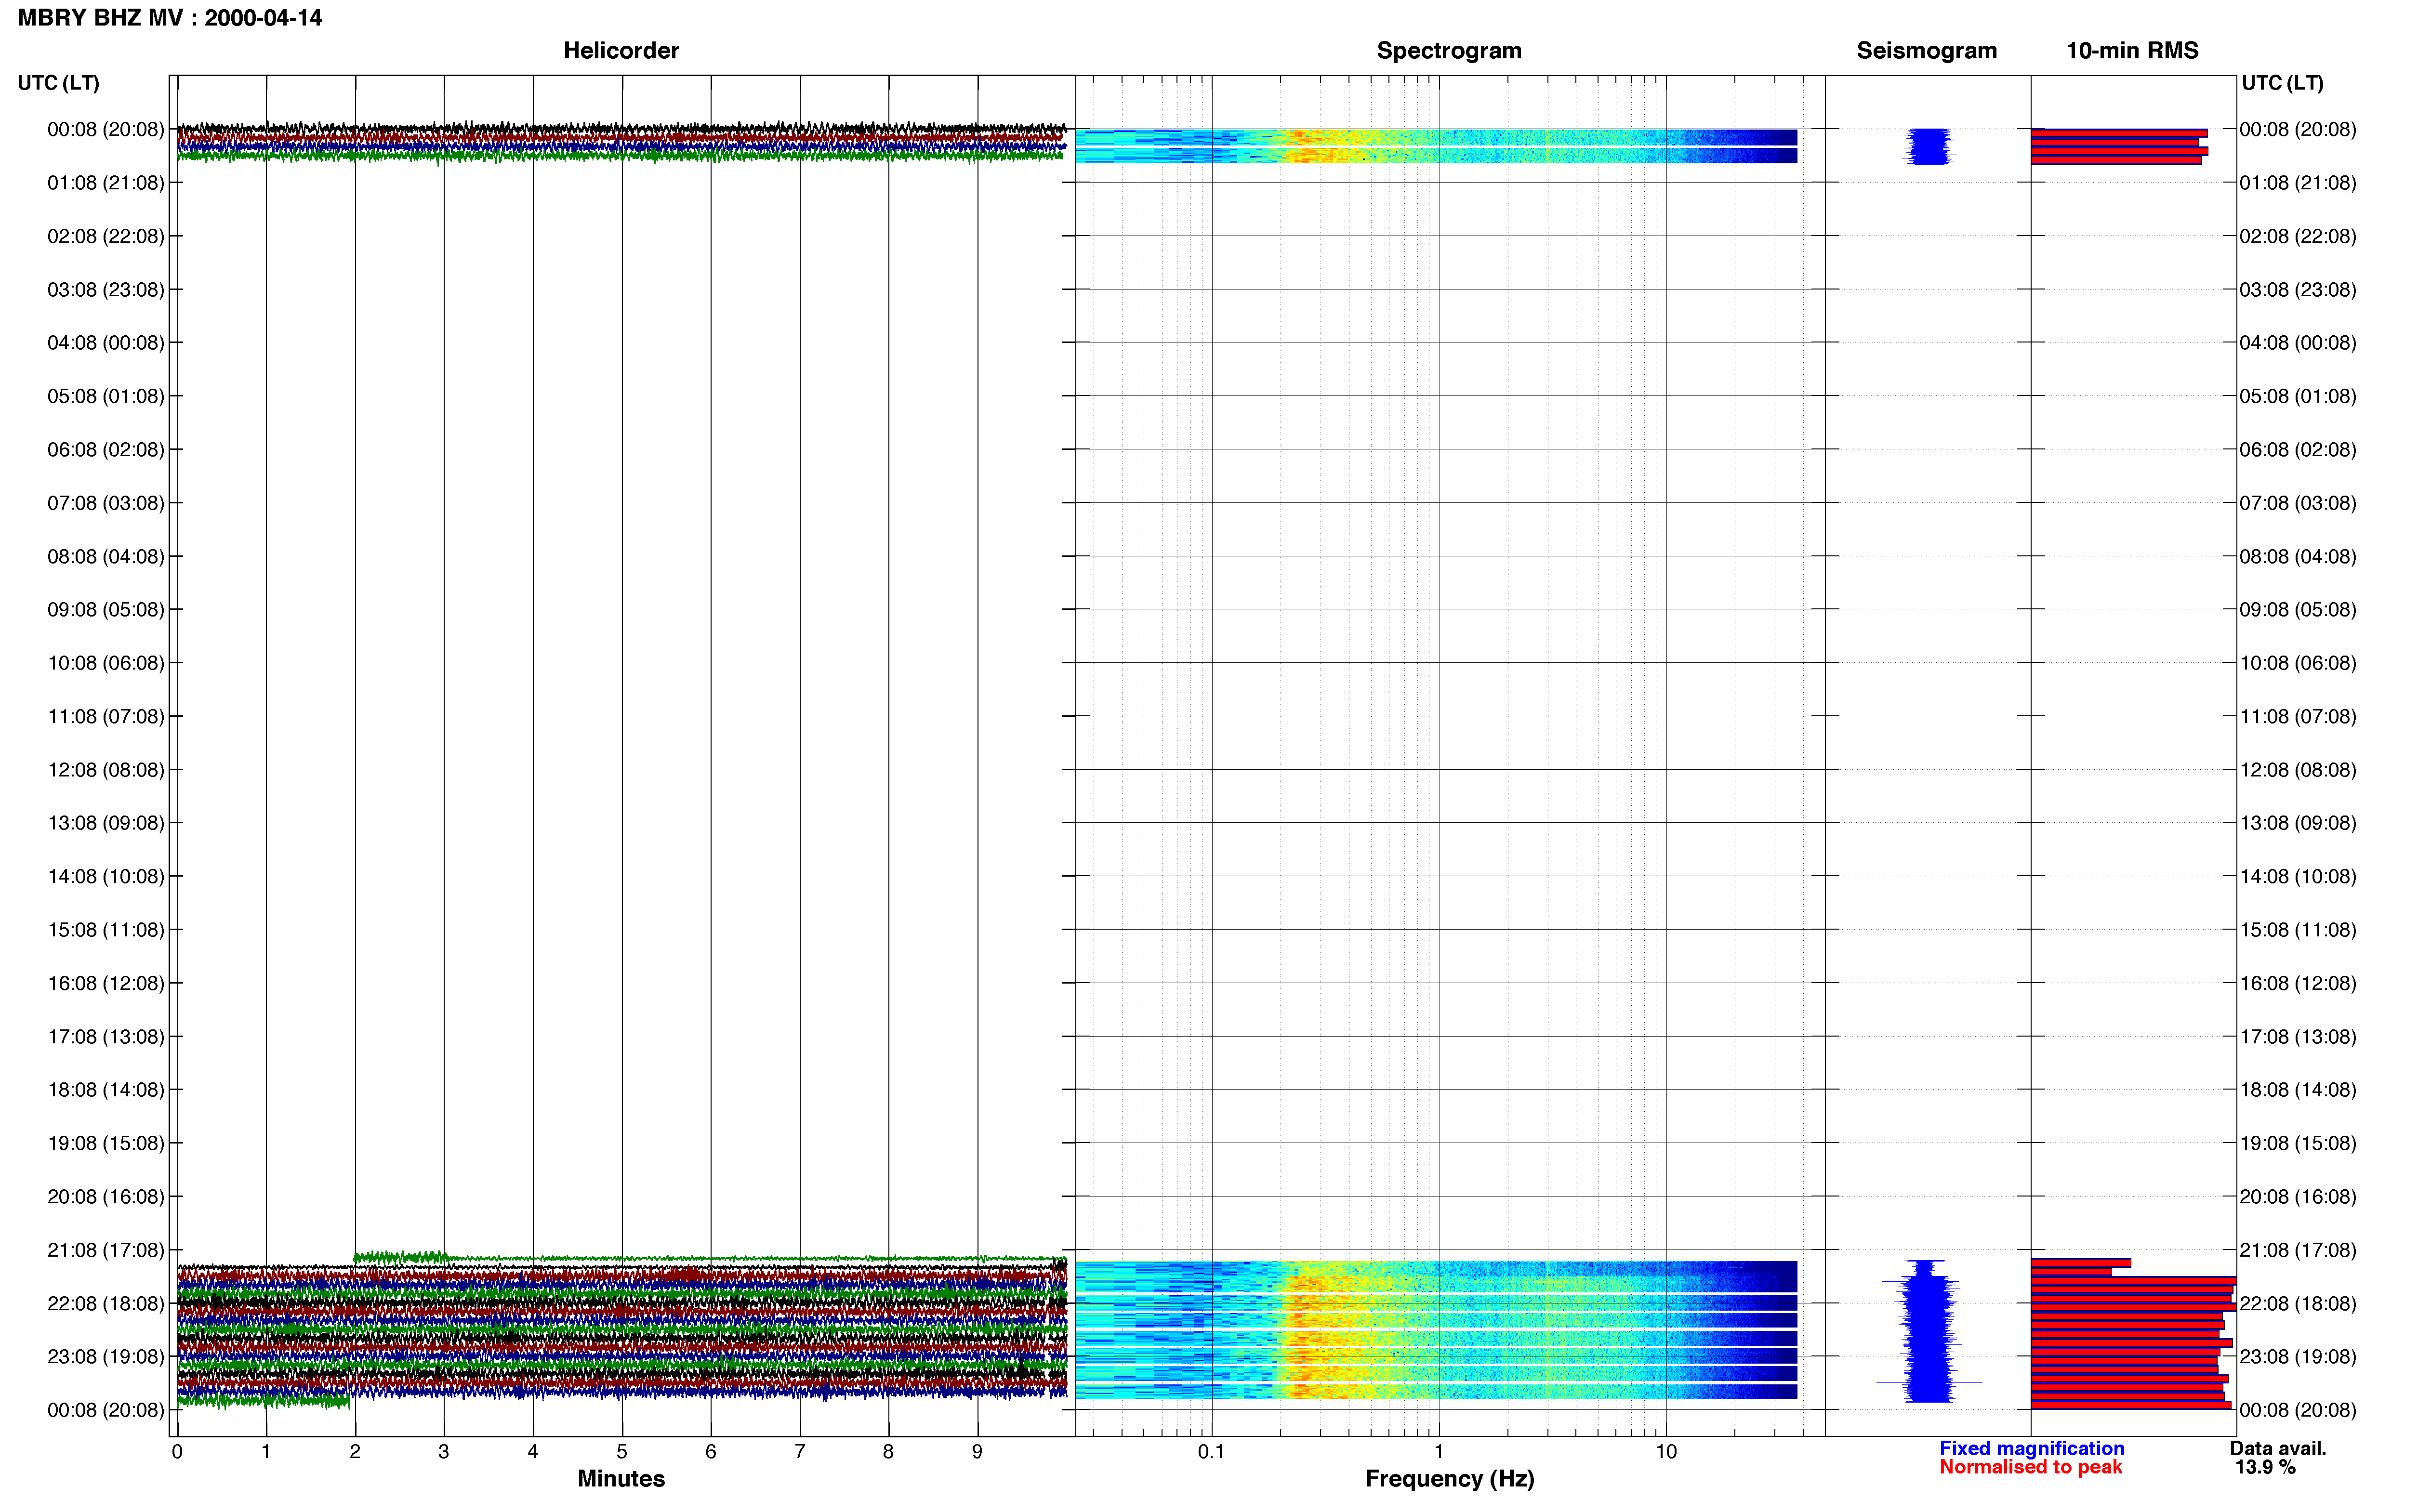Select the Seismogram panel heading
This screenshot has width=2418, height=1512.
(1926, 51)
